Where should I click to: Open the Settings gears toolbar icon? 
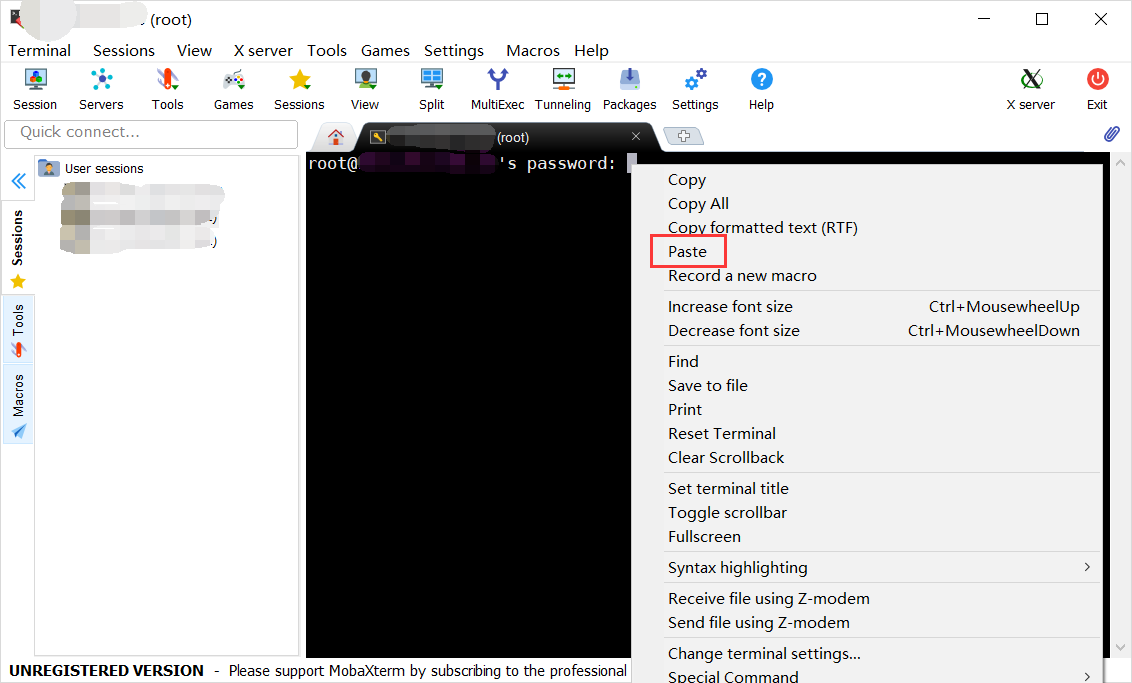click(x=695, y=90)
